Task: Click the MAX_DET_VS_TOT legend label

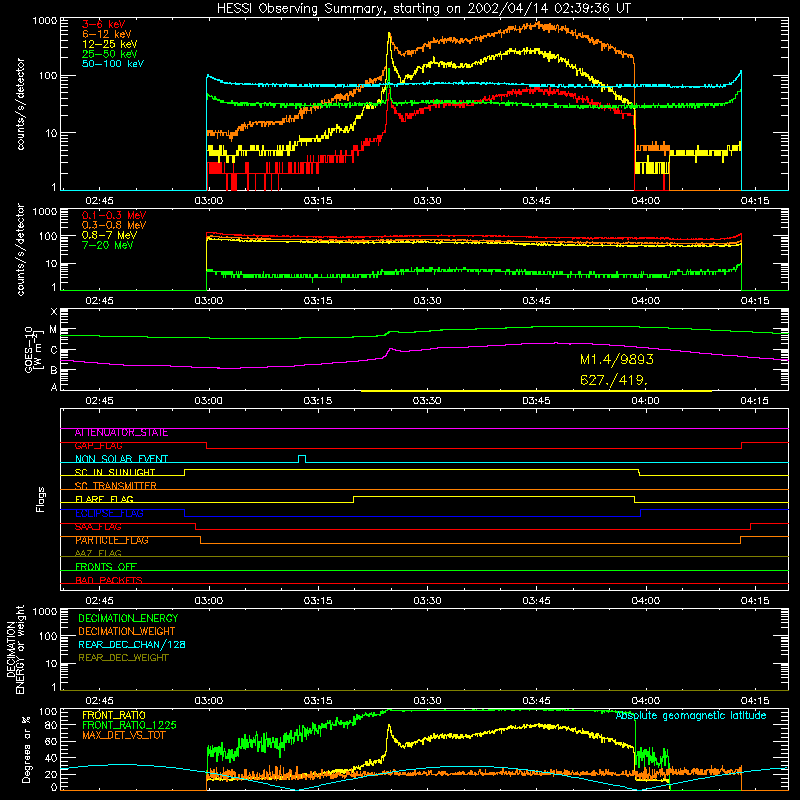Action: tap(123, 735)
